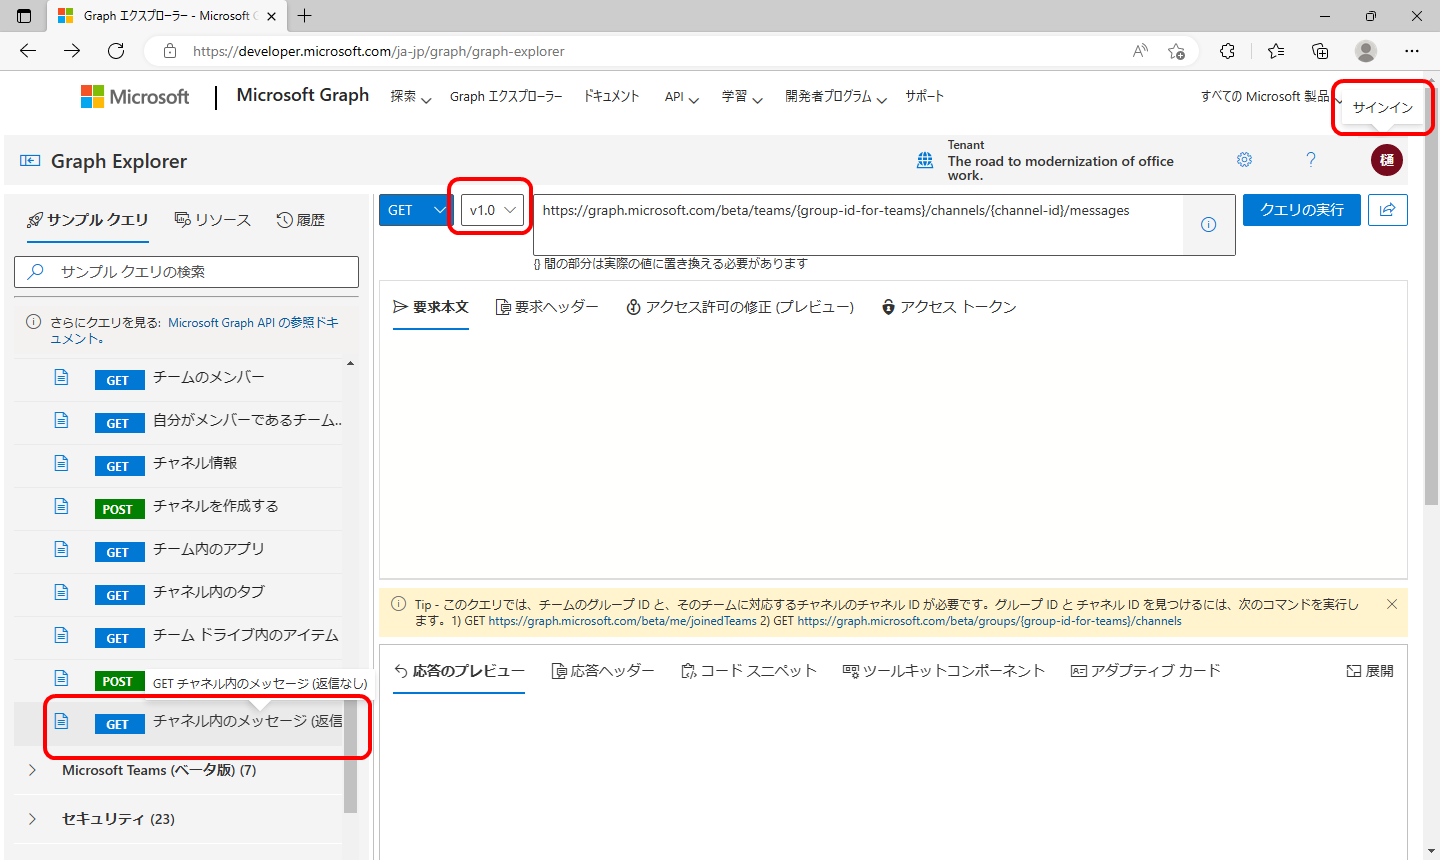
Task: Open the コード スニペット tab
Action: click(x=749, y=671)
